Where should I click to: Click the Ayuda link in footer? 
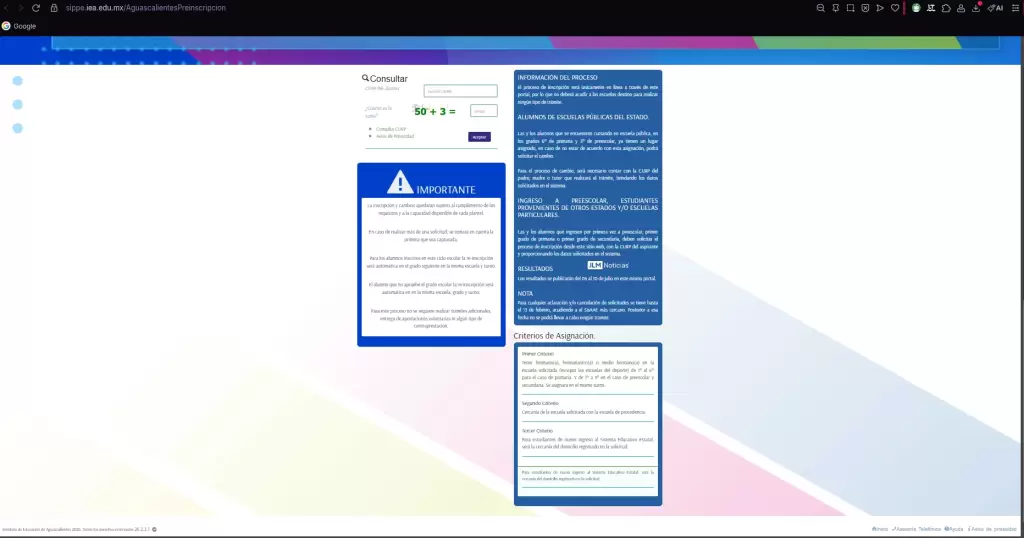point(954,529)
